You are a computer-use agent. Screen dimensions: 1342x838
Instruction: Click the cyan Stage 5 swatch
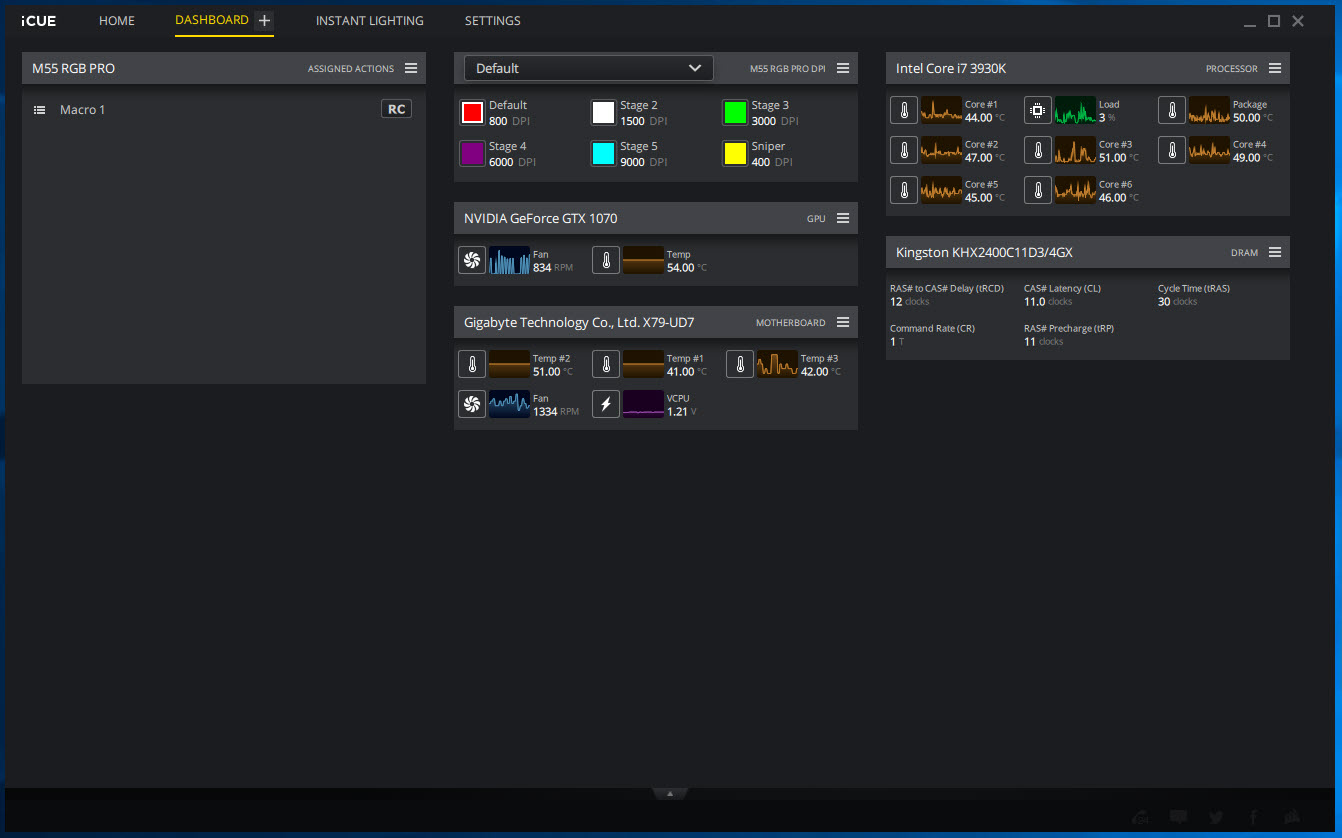click(603, 153)
